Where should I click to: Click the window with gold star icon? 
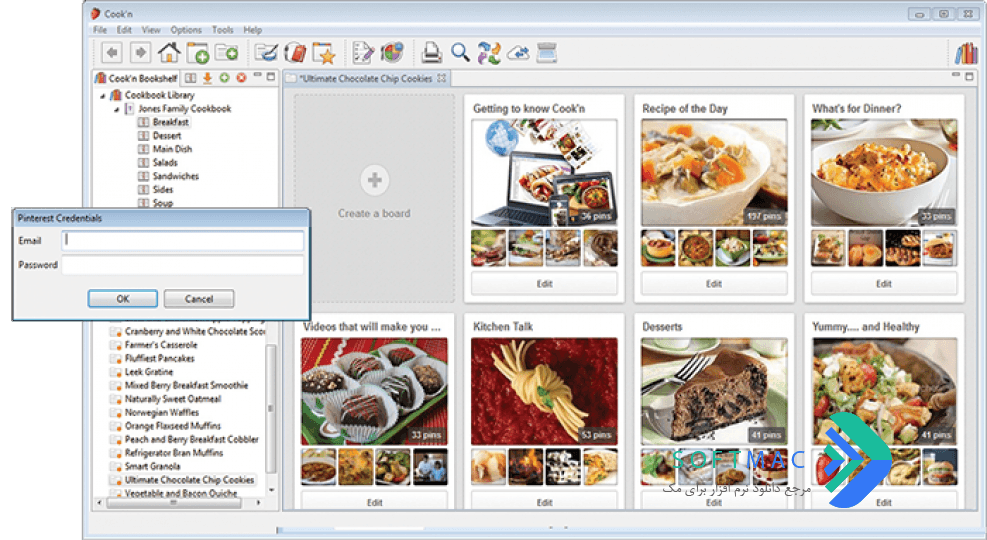tap(324, 53)
